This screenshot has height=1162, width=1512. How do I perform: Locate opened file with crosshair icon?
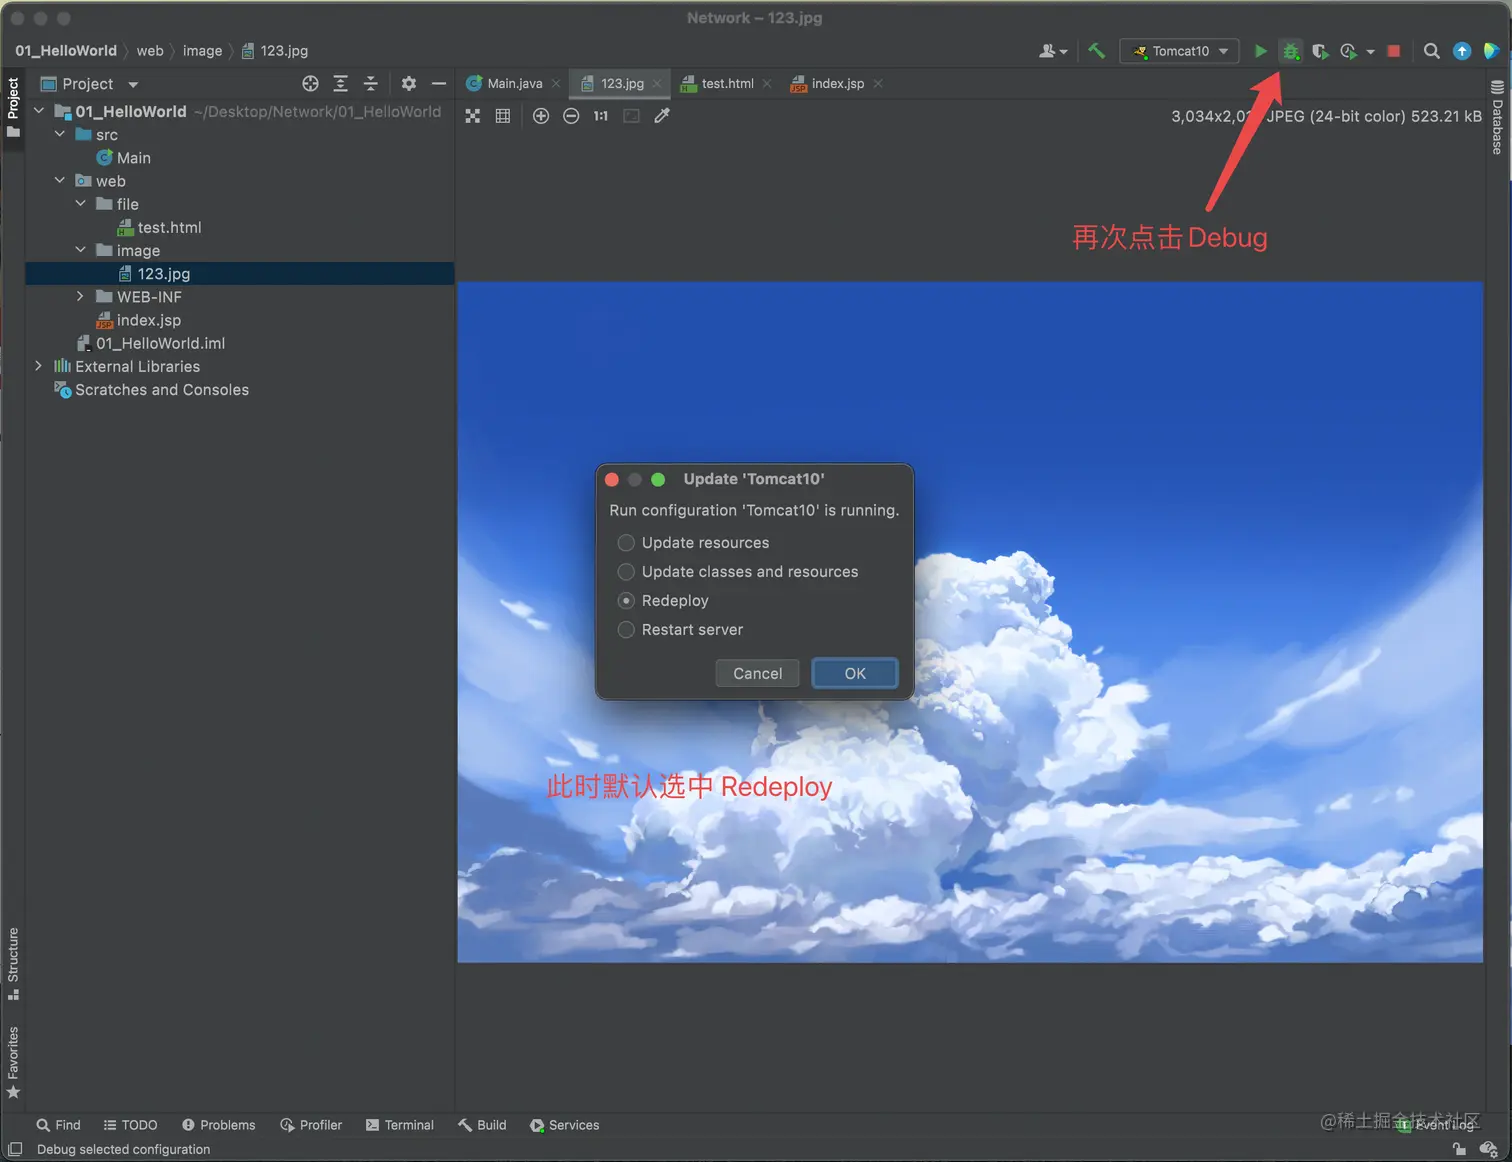[x=311, y=84]
